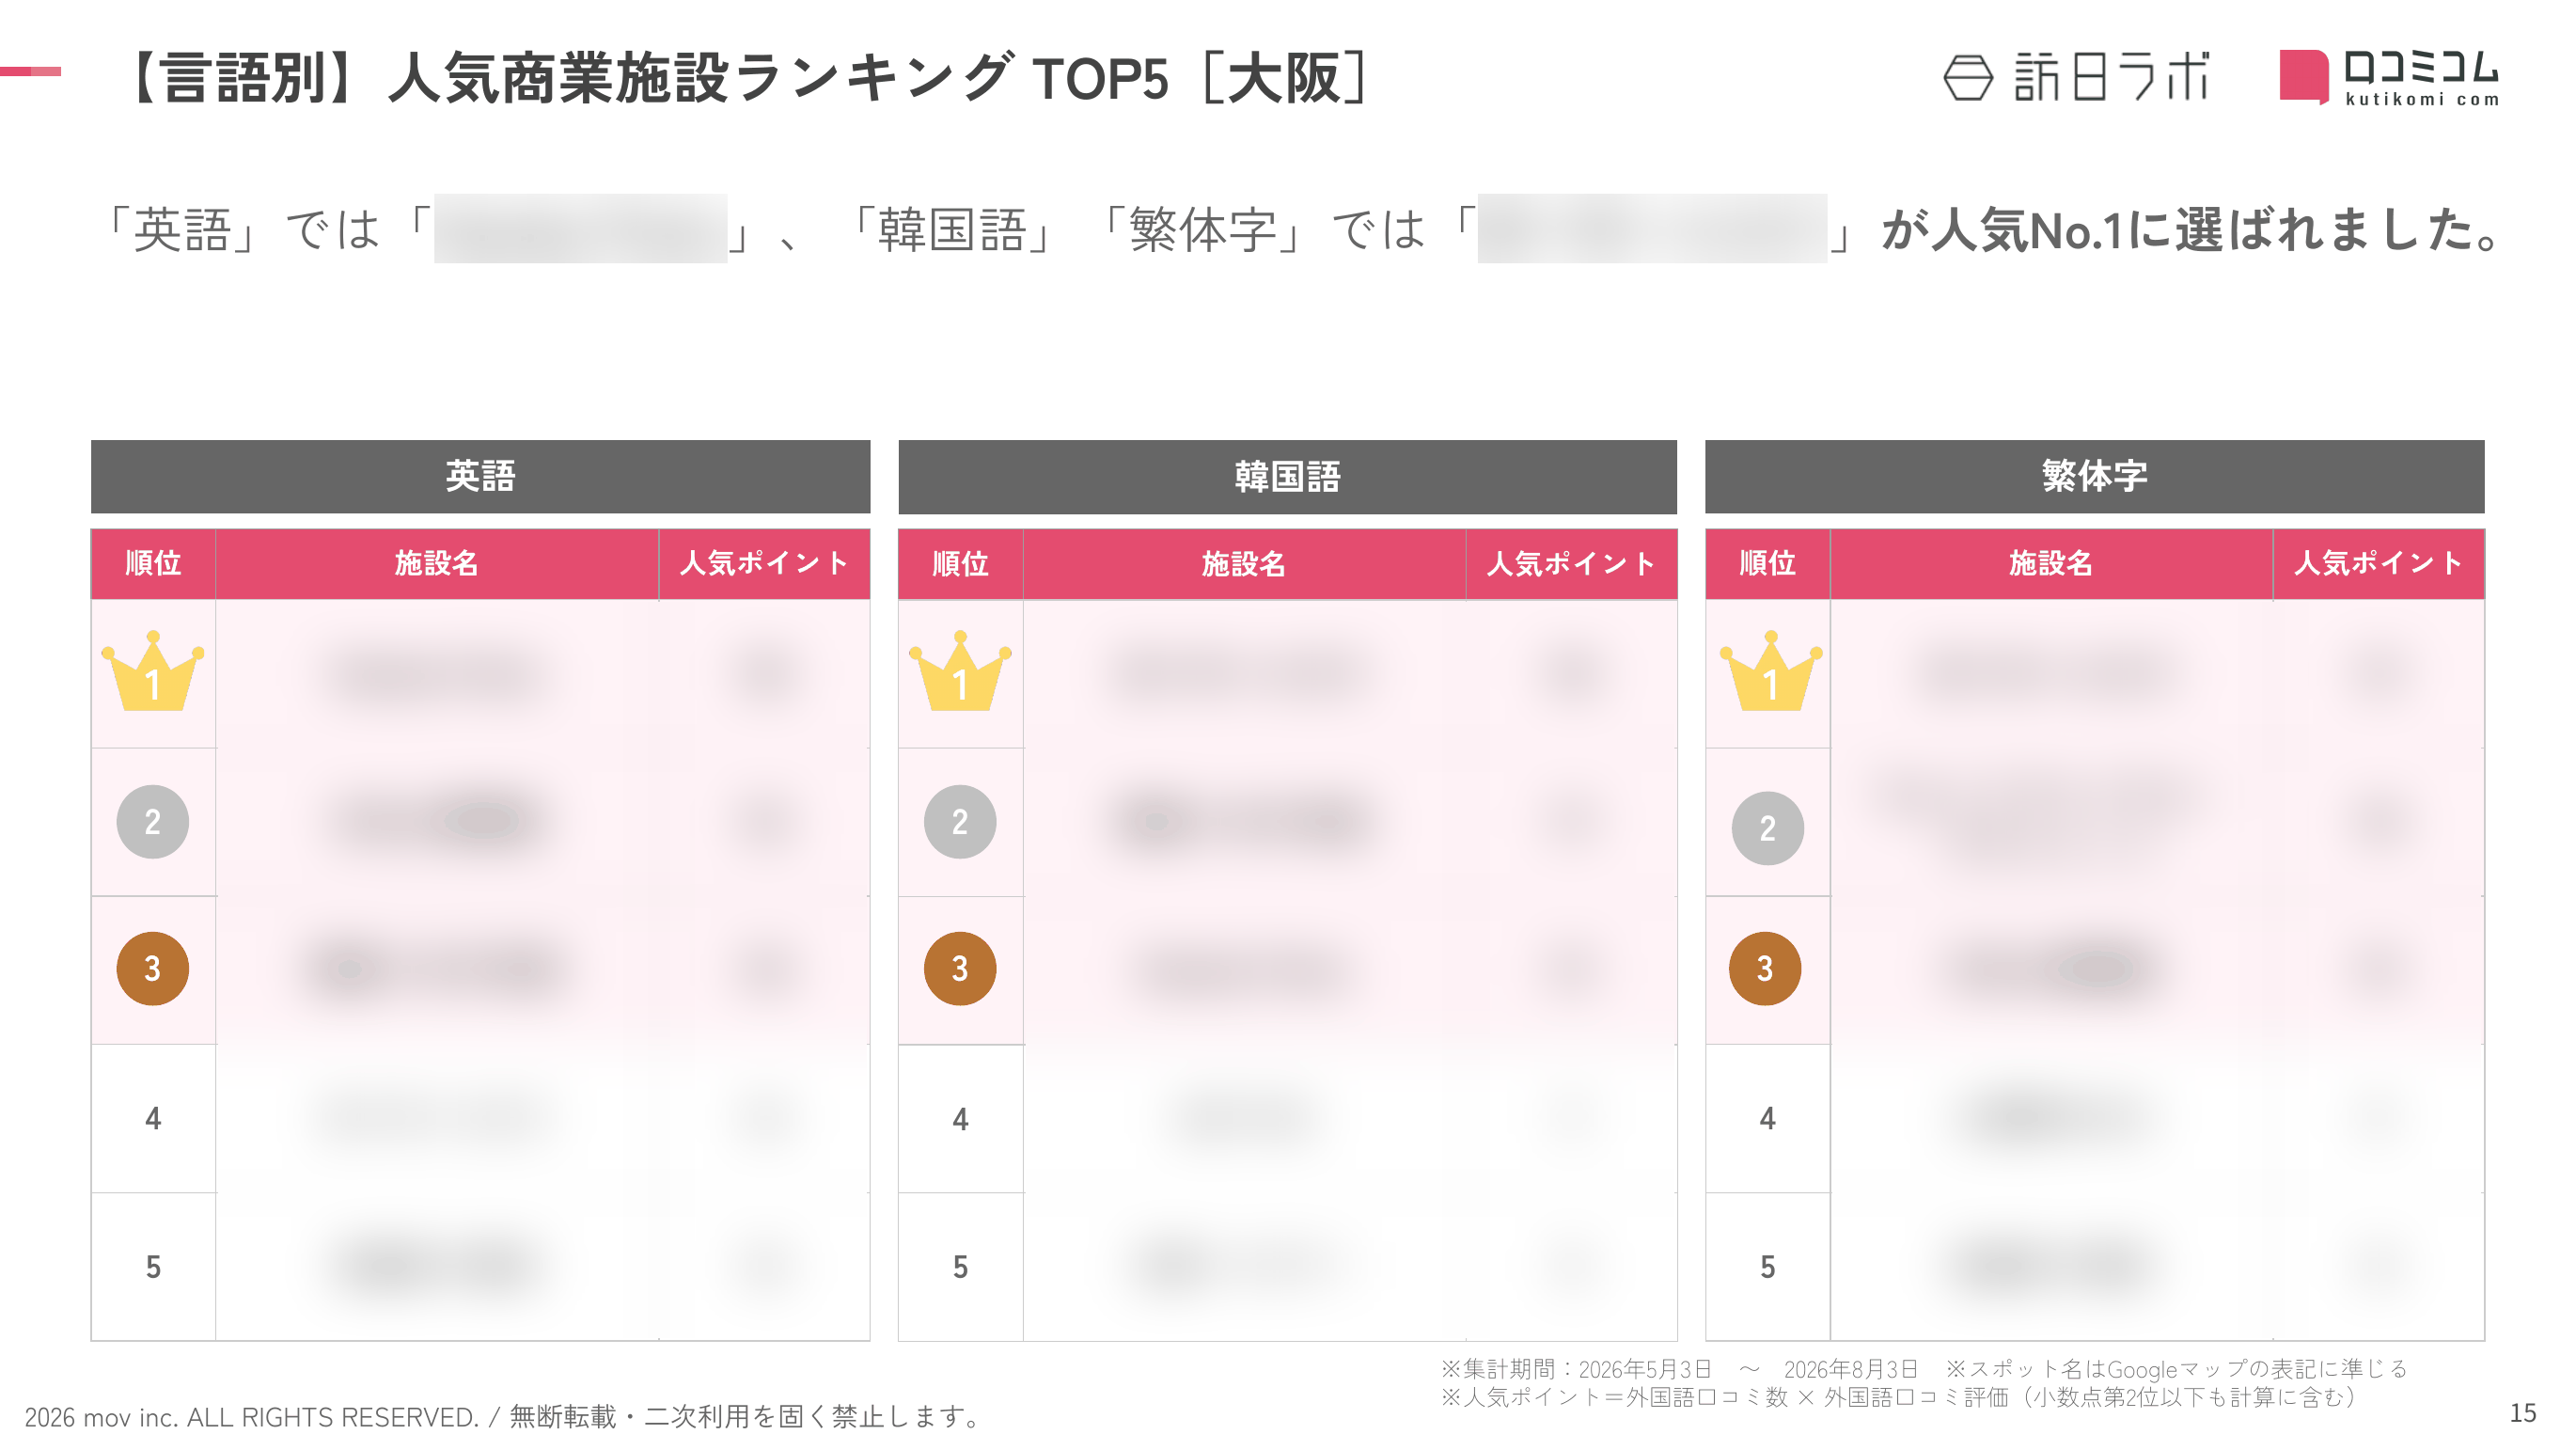Select the 英語 table header bar
This screenshot has height=1450, width=2576.
point(480,476)
